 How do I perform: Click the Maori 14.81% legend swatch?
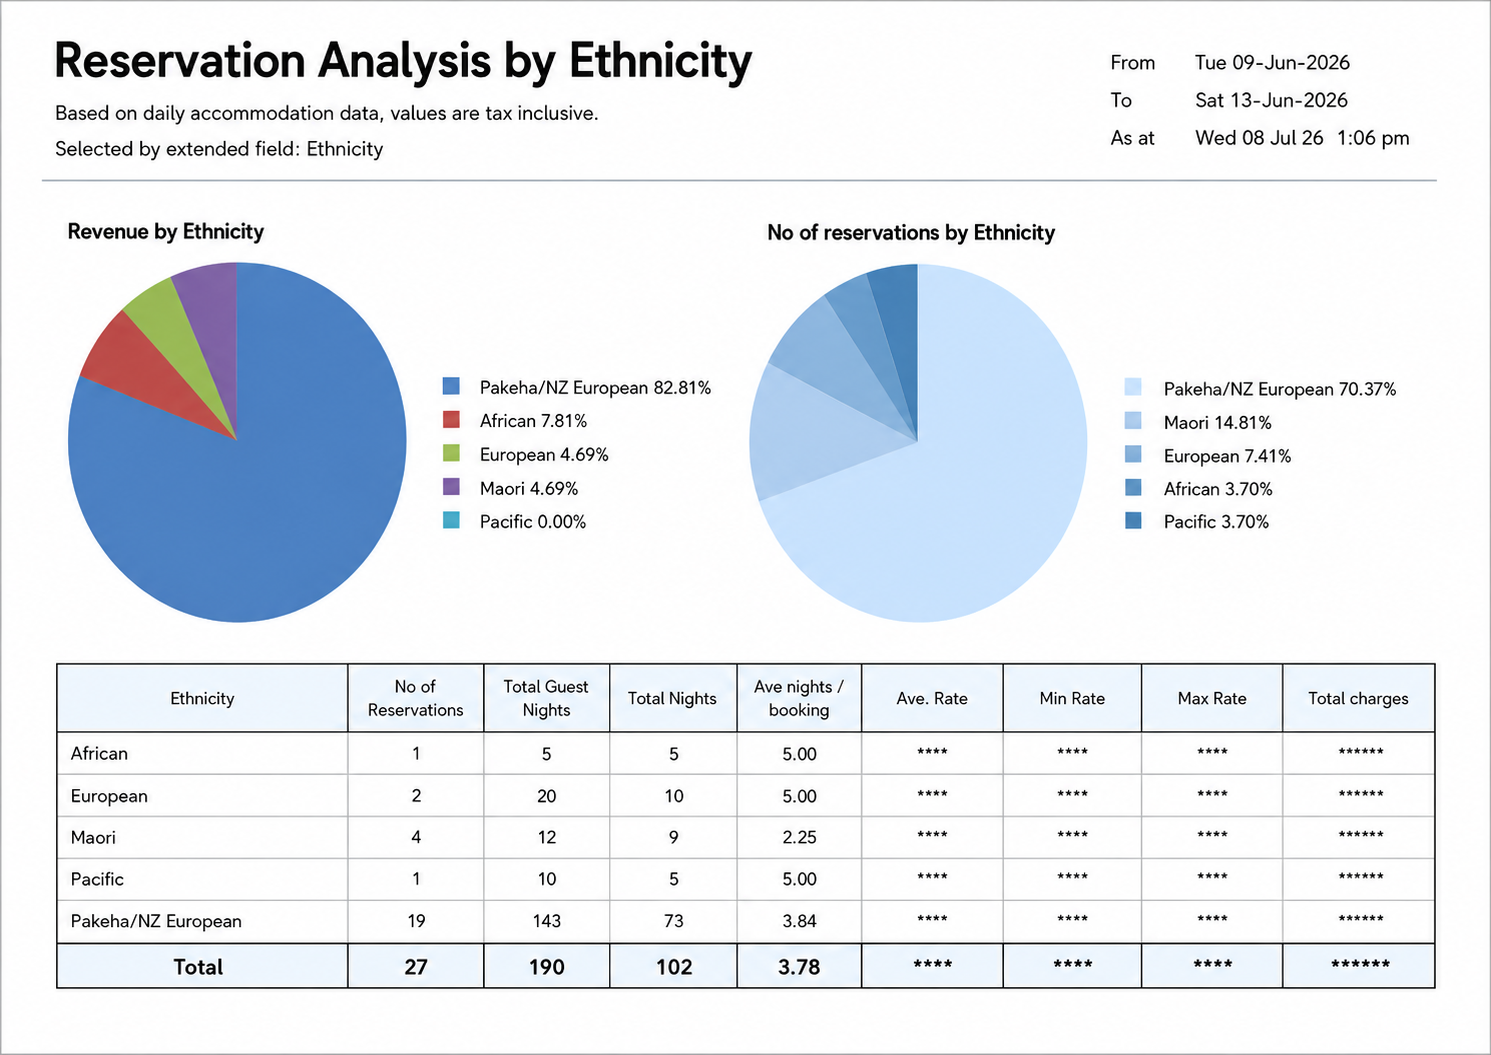[x=1133, y=421]
